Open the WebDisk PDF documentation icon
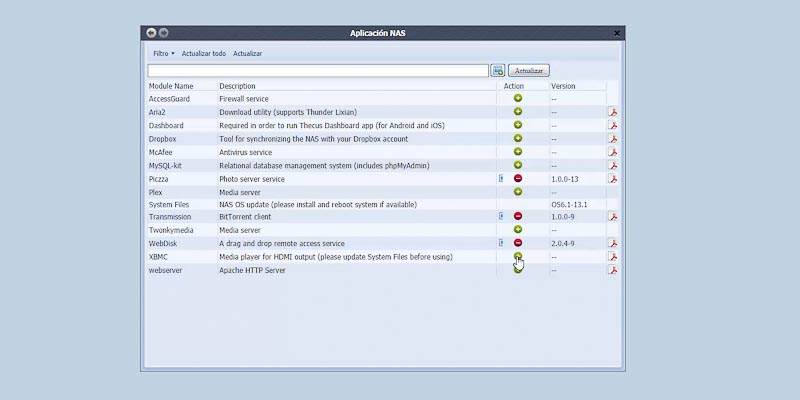This screenshot has height=400, width=800. (613, 243)
